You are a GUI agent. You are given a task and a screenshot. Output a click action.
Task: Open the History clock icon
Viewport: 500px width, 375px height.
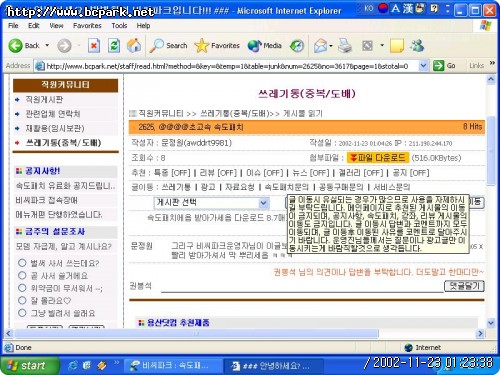click(297, 46)
